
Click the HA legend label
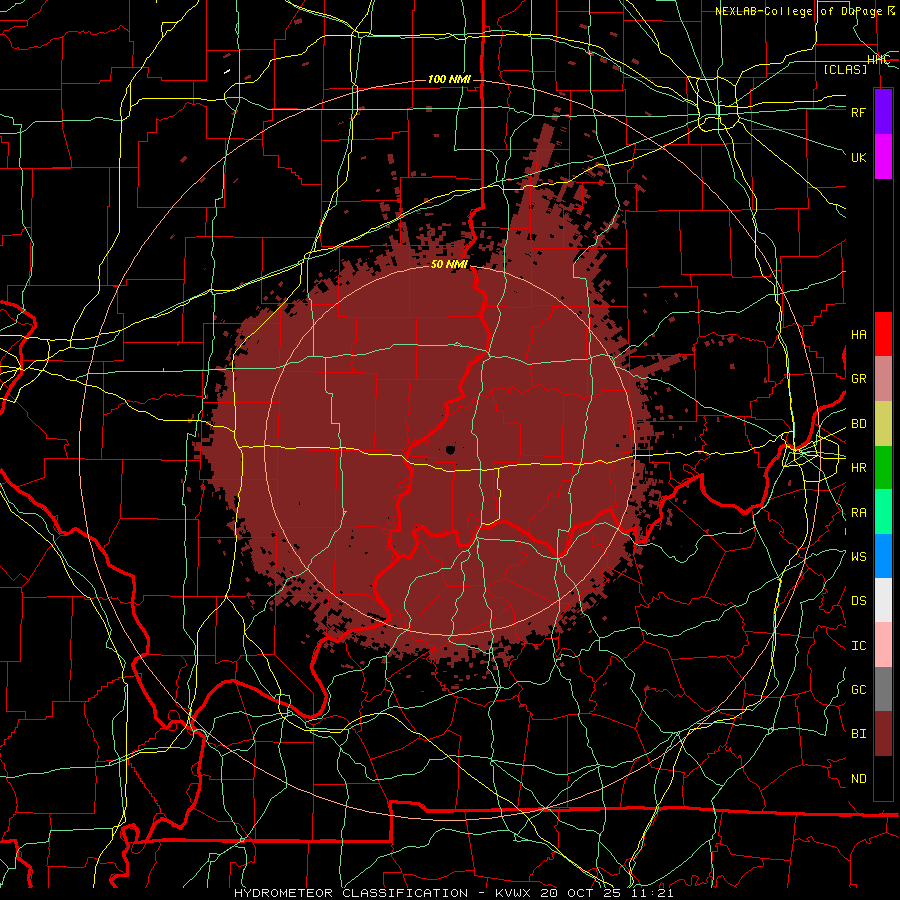click(x=858, y=335)
